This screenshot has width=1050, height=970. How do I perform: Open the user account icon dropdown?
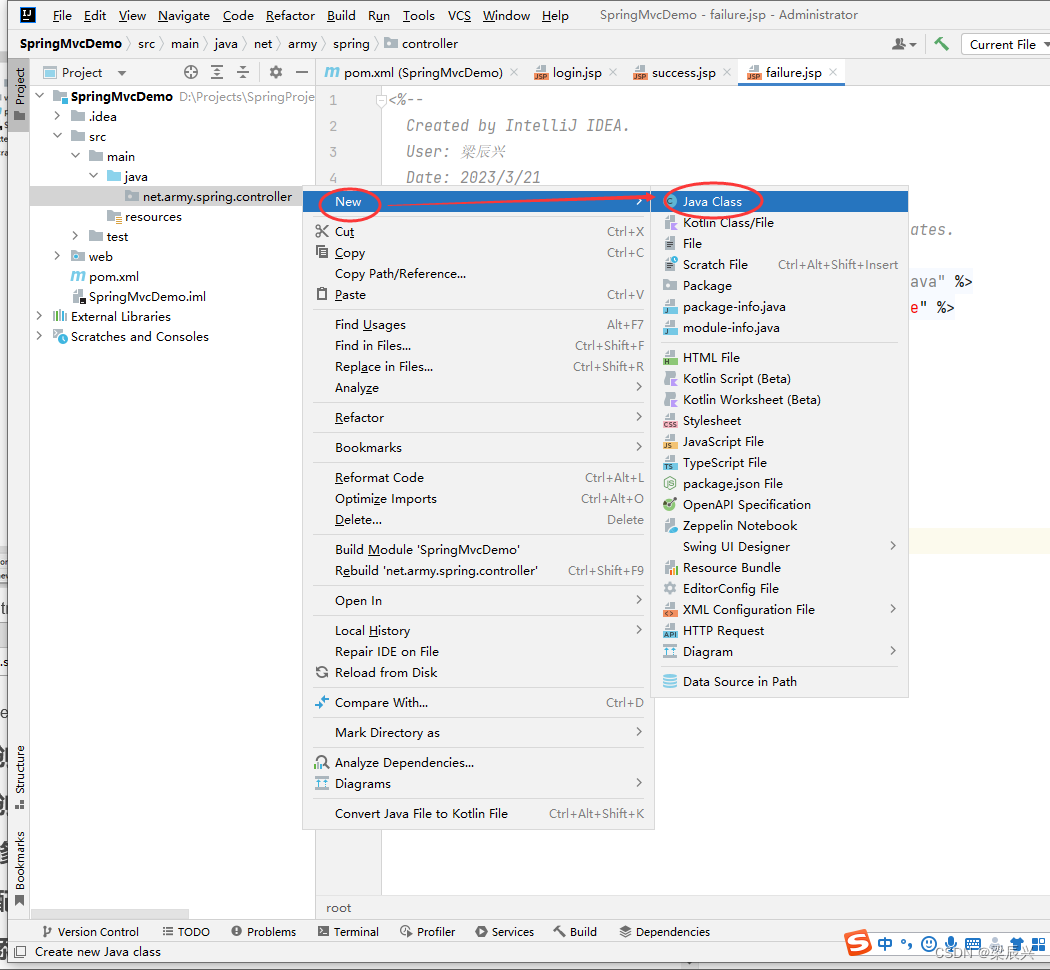tap(904, 44)
